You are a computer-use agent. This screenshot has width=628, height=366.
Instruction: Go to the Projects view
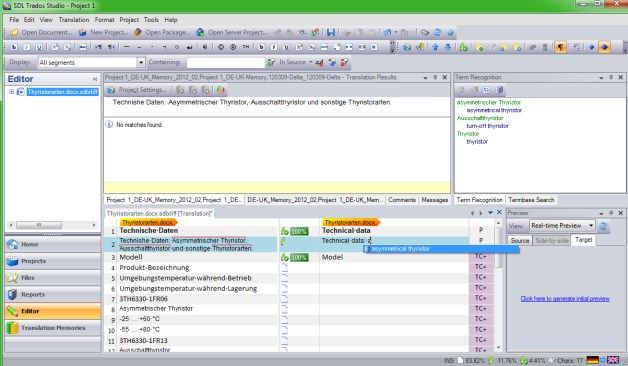pyautogui.click(x=52, y=261)
